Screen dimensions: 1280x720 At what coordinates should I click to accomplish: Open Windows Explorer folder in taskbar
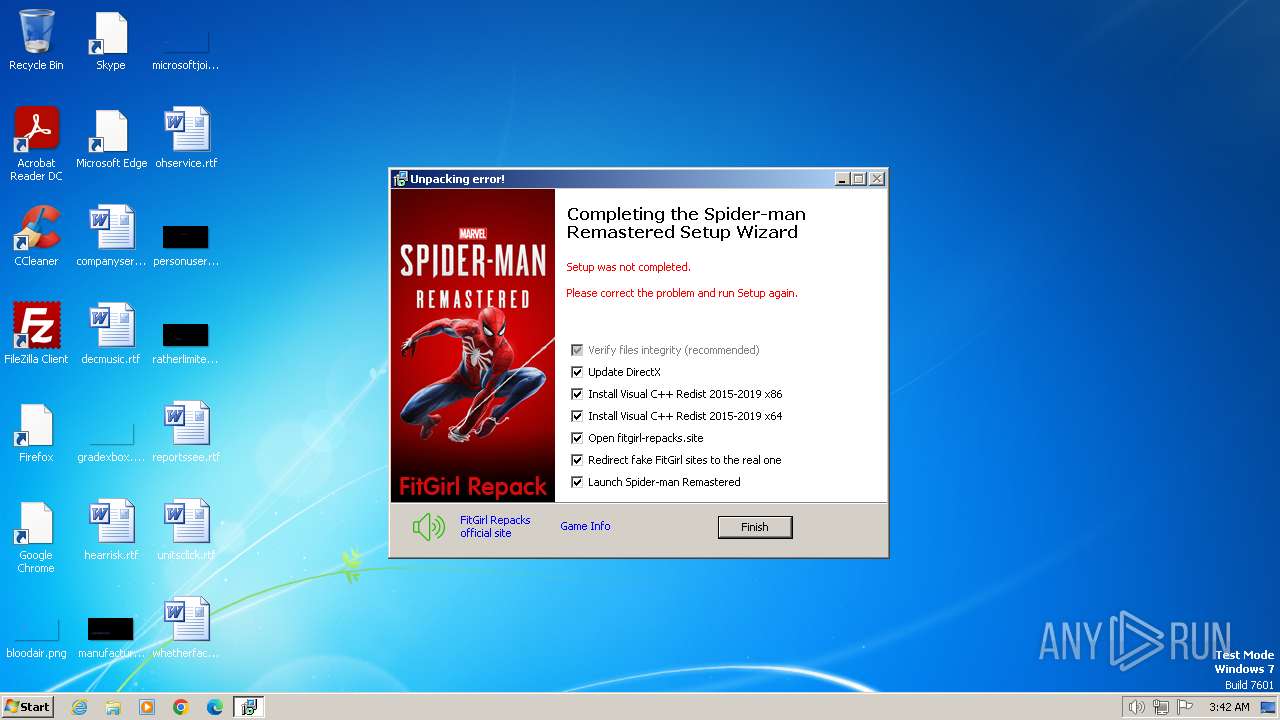click(113, 707)
